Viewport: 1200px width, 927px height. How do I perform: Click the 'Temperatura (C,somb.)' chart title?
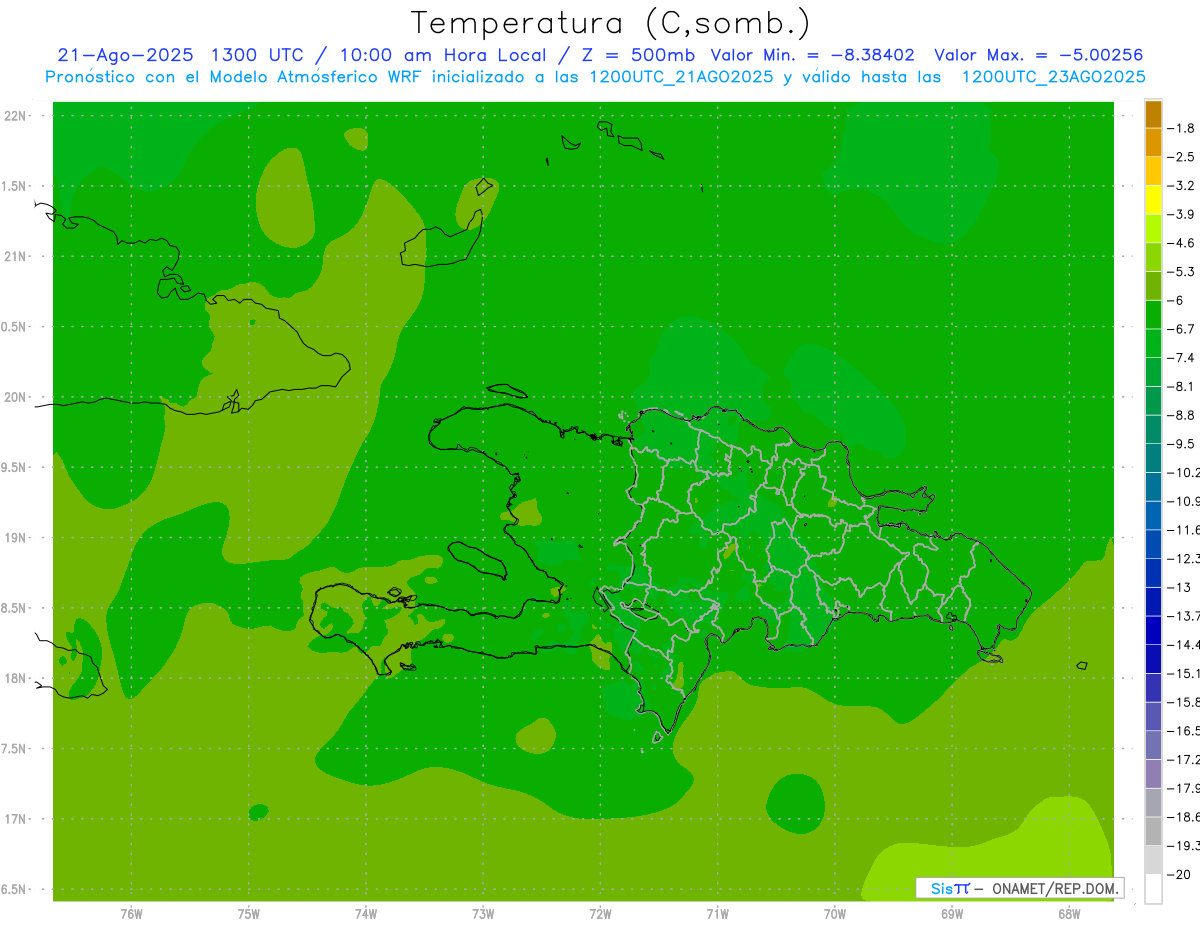610,22
